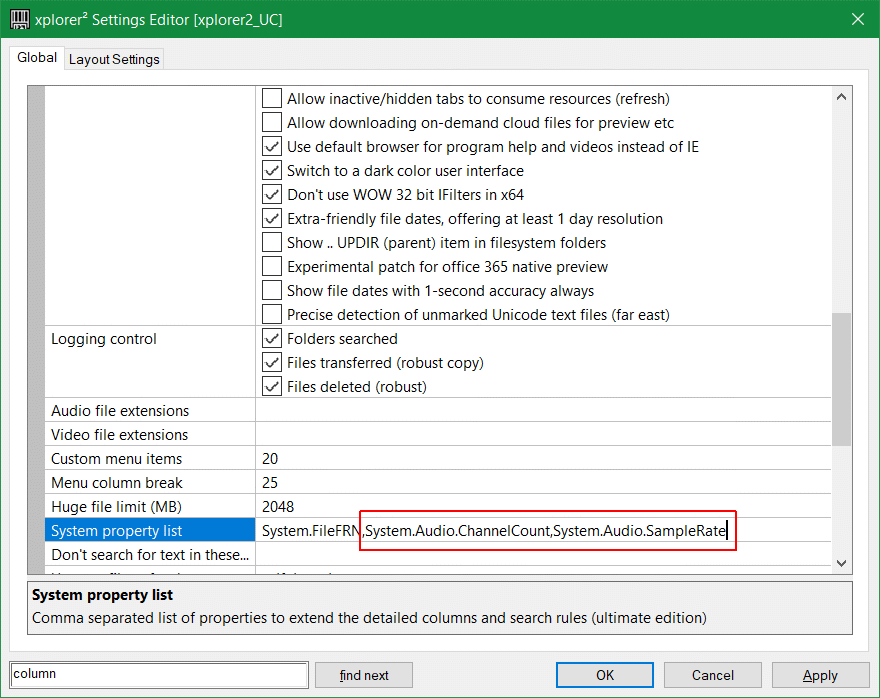The image size is (880, 698).
Task: Toggle dark color user interface checkbox
Action: [272, 171]
